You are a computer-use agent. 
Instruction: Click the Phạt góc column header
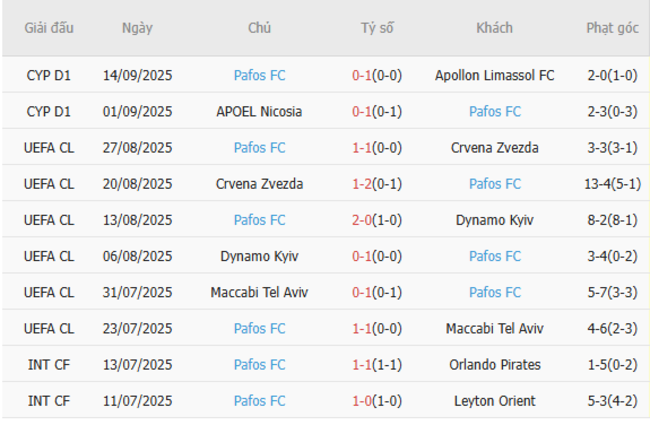[612, 28]
